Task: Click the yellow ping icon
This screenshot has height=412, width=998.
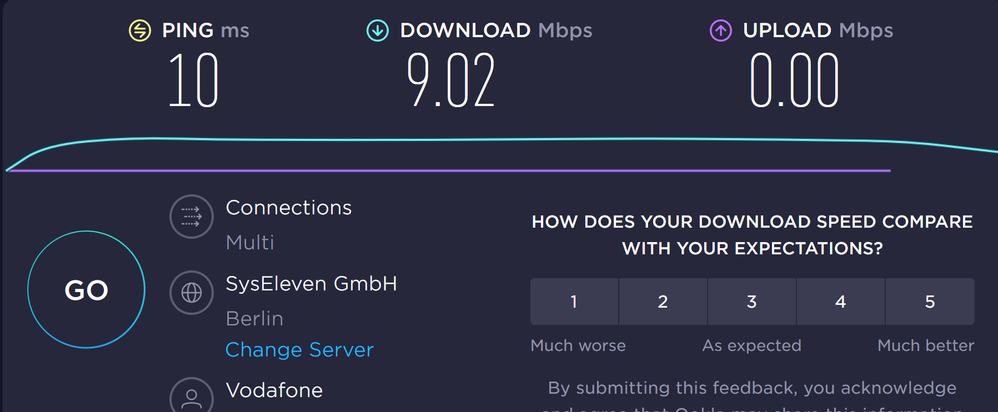Action: pyautogui.click(x=140, y=31)
